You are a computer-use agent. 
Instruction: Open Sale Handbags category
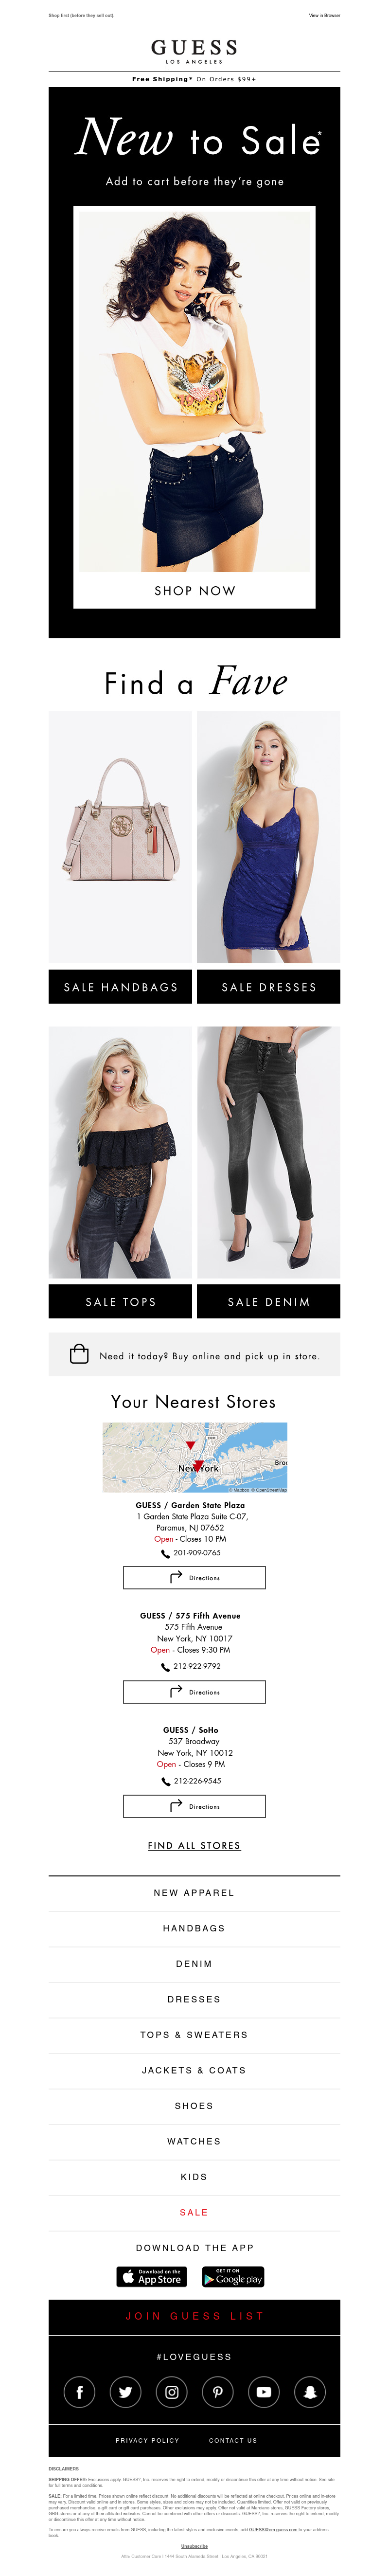click(x=121, y=987)
